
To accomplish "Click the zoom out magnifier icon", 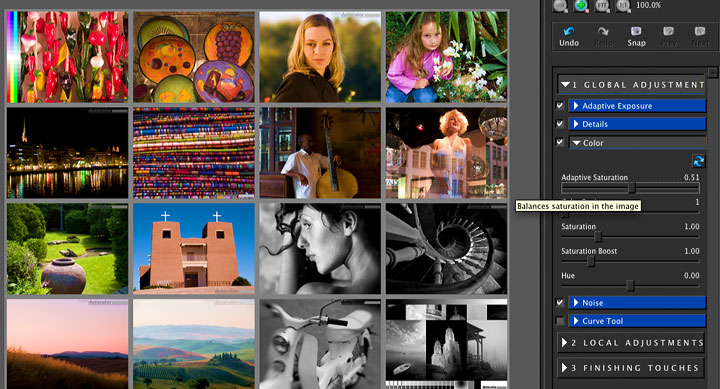I will click(560, 6).
